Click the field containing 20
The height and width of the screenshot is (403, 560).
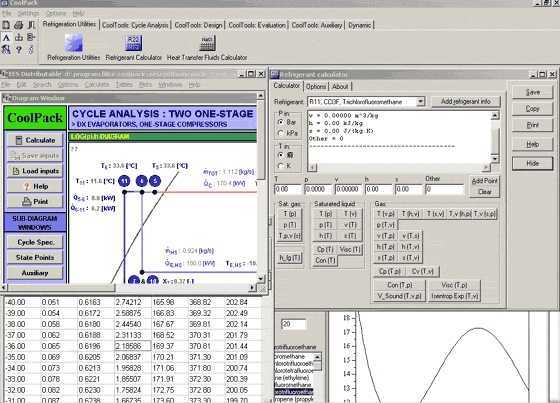pos(294,324)
